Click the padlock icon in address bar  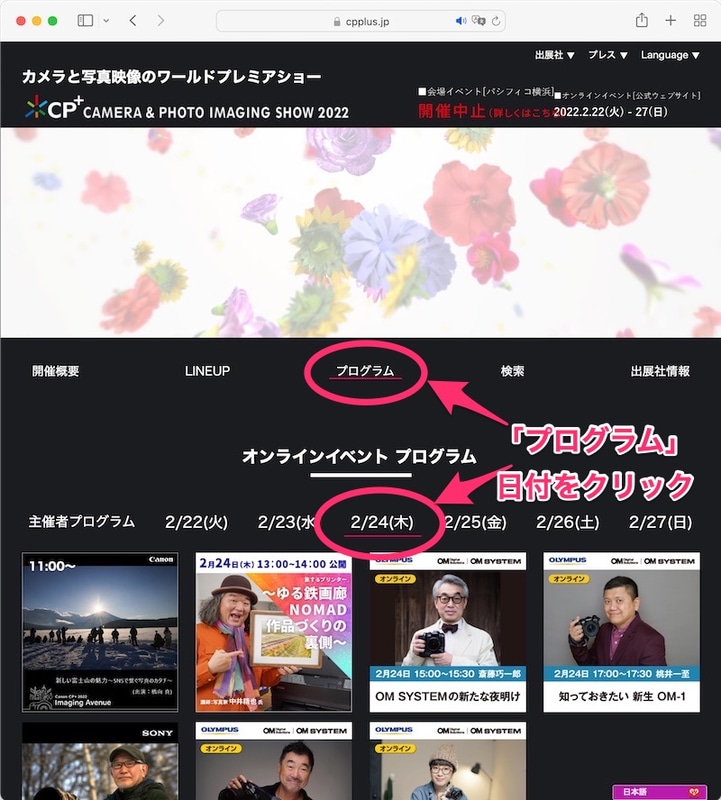(x=337, y=22)
